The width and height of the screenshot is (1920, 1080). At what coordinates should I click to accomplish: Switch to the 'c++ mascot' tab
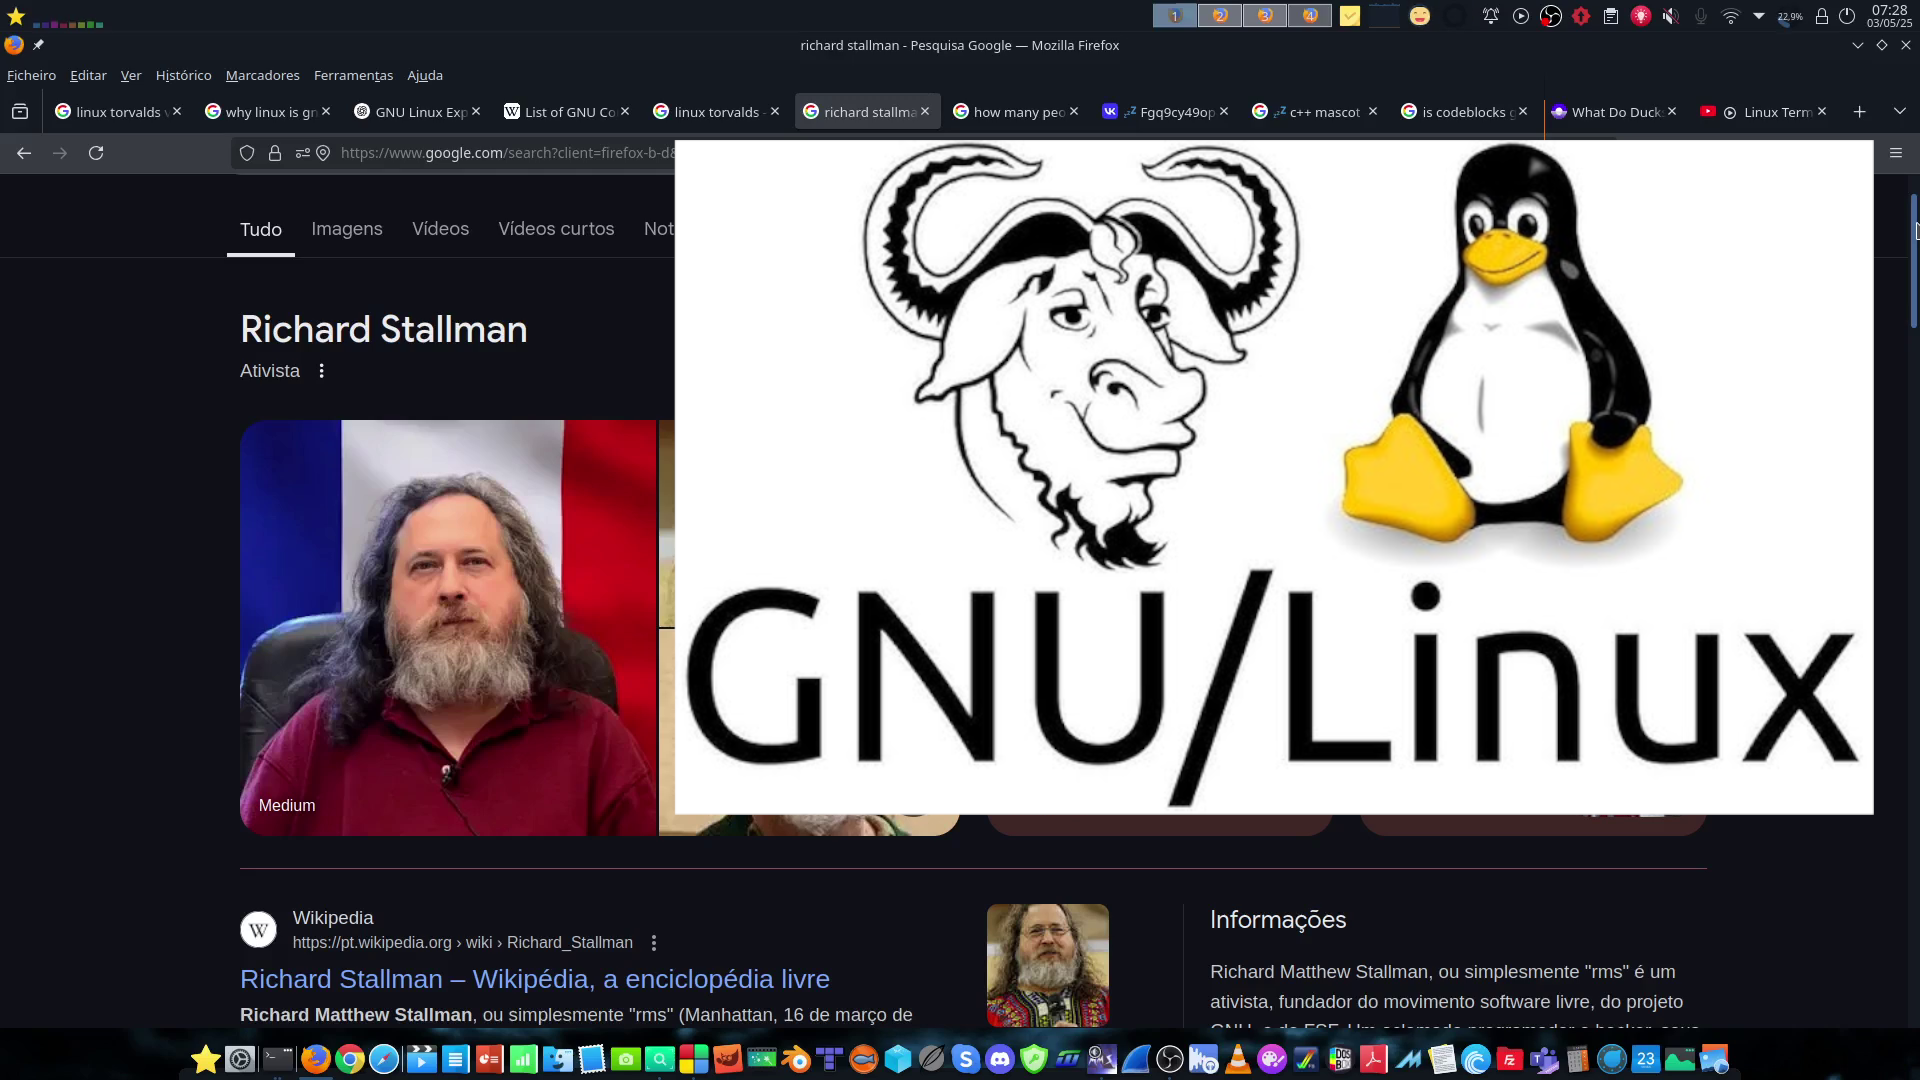click(1315, 112)
